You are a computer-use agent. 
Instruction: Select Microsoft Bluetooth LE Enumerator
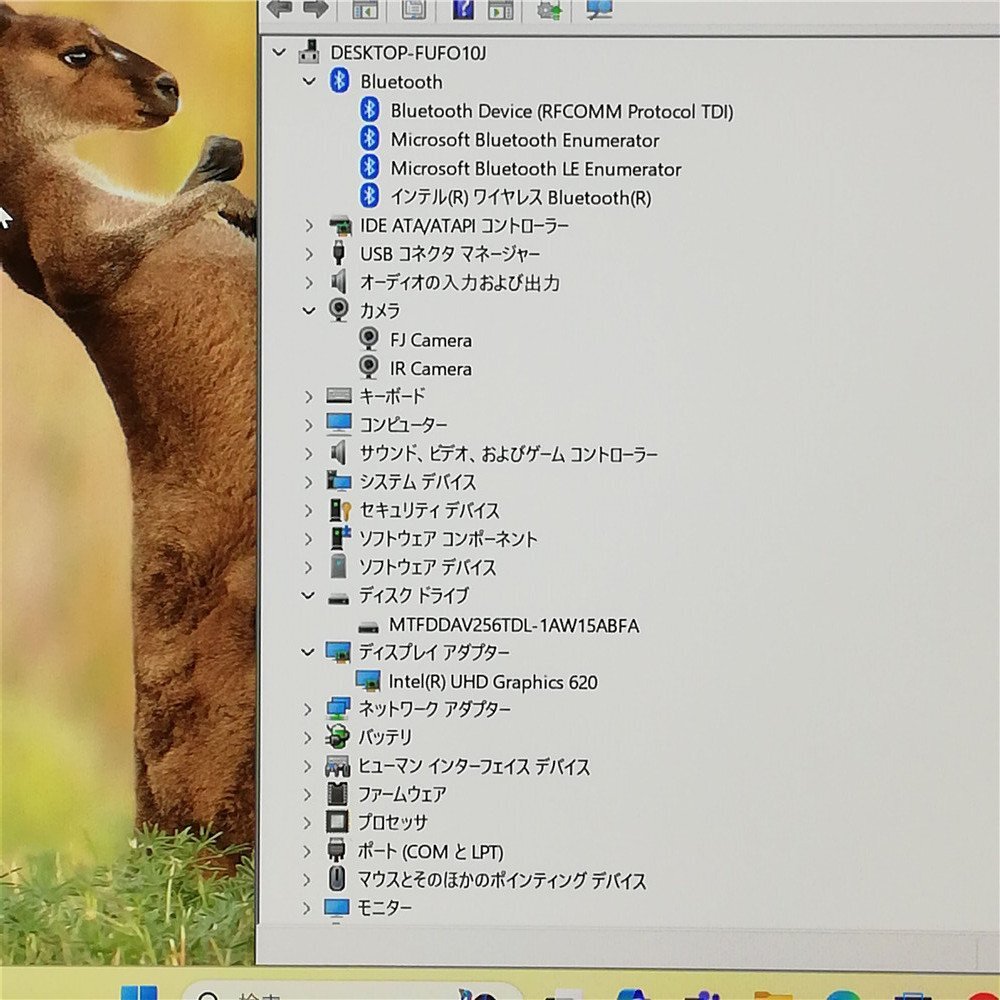coord(535,169)
